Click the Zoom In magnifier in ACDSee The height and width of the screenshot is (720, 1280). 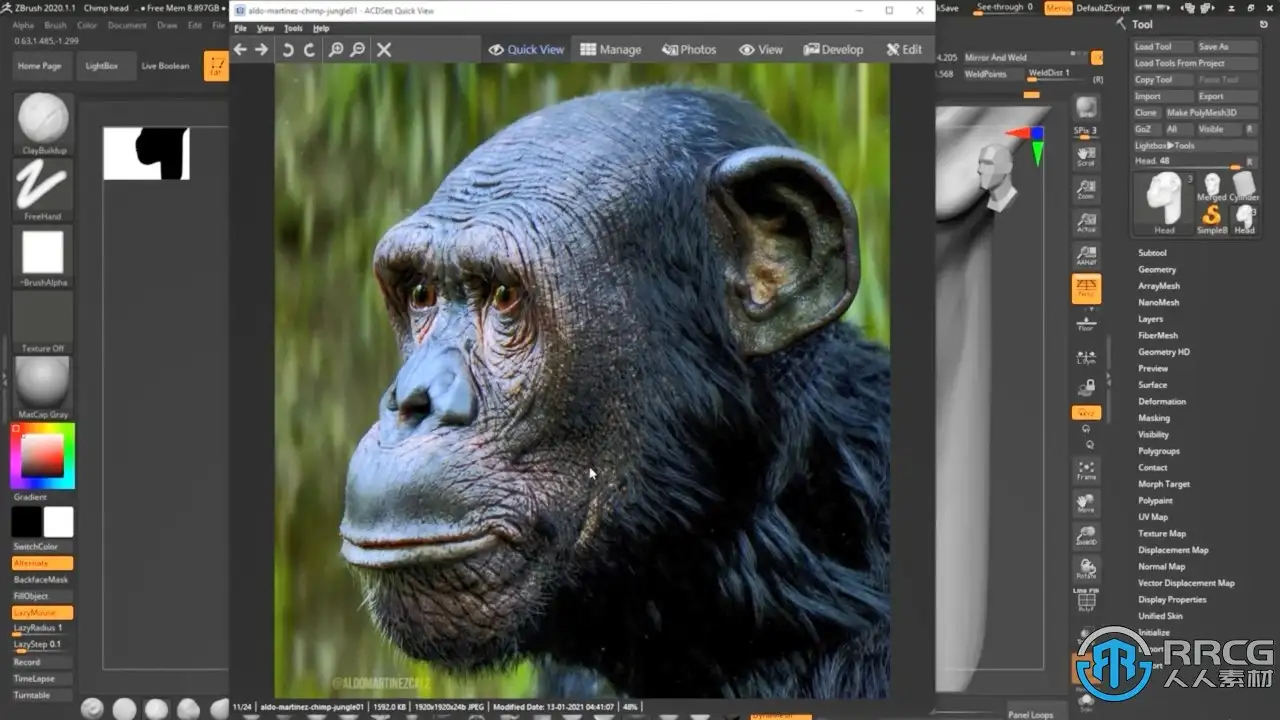tap(336, 50)
